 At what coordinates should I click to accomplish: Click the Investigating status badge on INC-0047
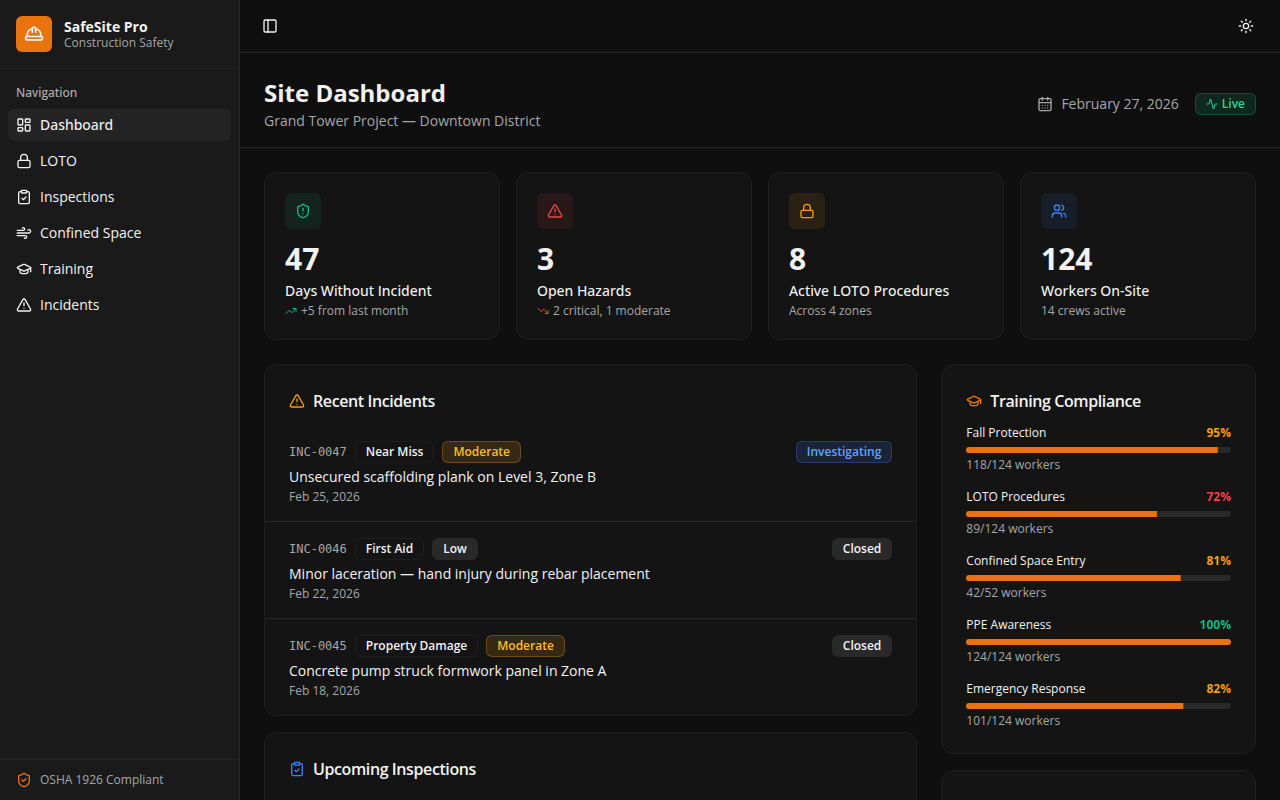click(843, 451)
